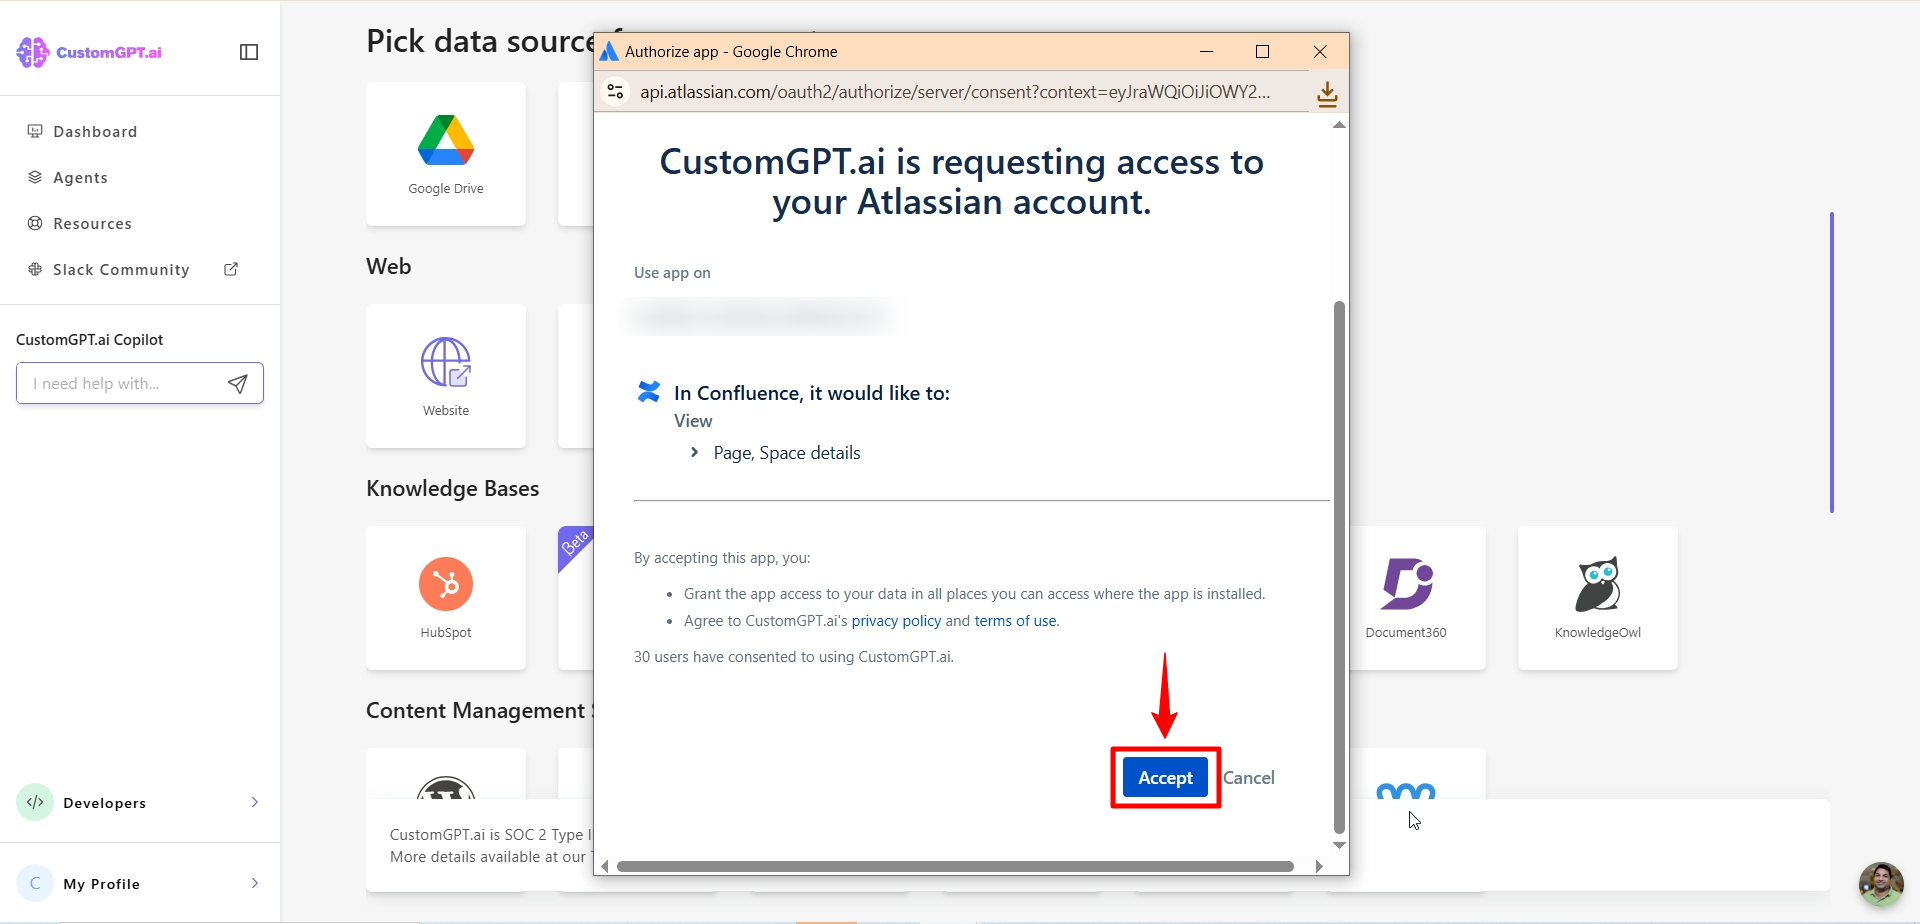The width and height of the screenshot is (1920, 924).
Task: Click the 'Use app on' label
Action: point(672,273)
